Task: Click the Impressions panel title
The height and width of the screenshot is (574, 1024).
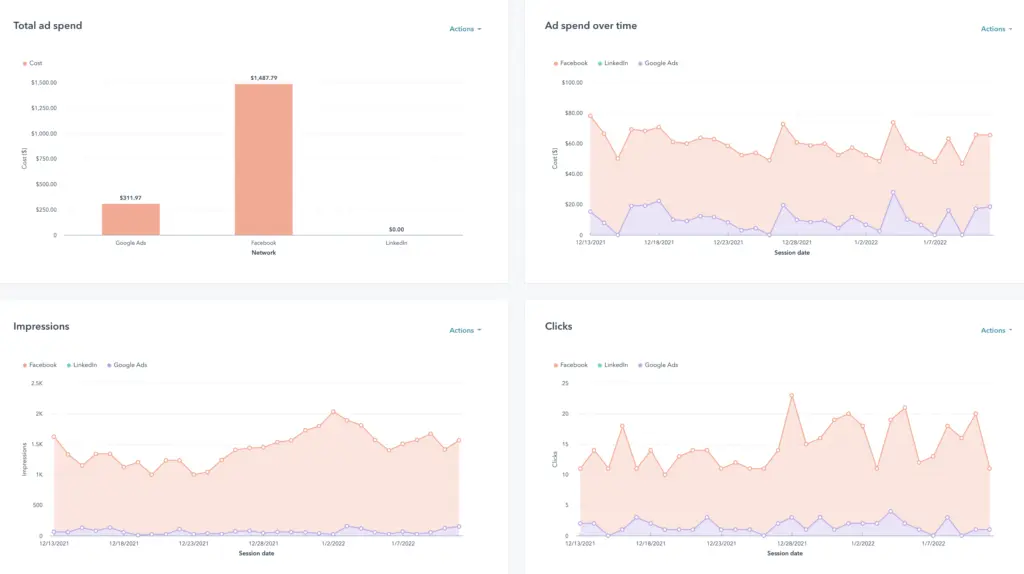Action: point(41,327)
